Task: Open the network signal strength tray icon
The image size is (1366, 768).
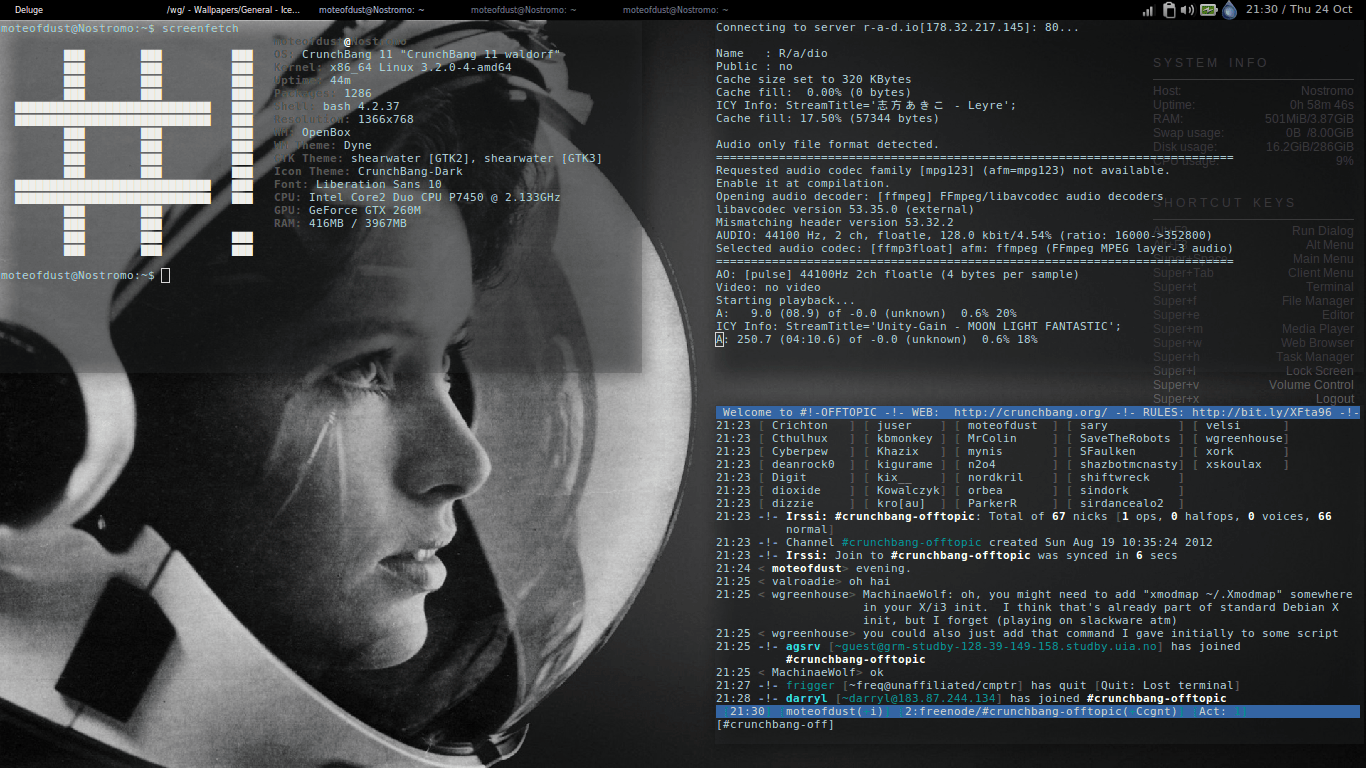Action: 1149,10
